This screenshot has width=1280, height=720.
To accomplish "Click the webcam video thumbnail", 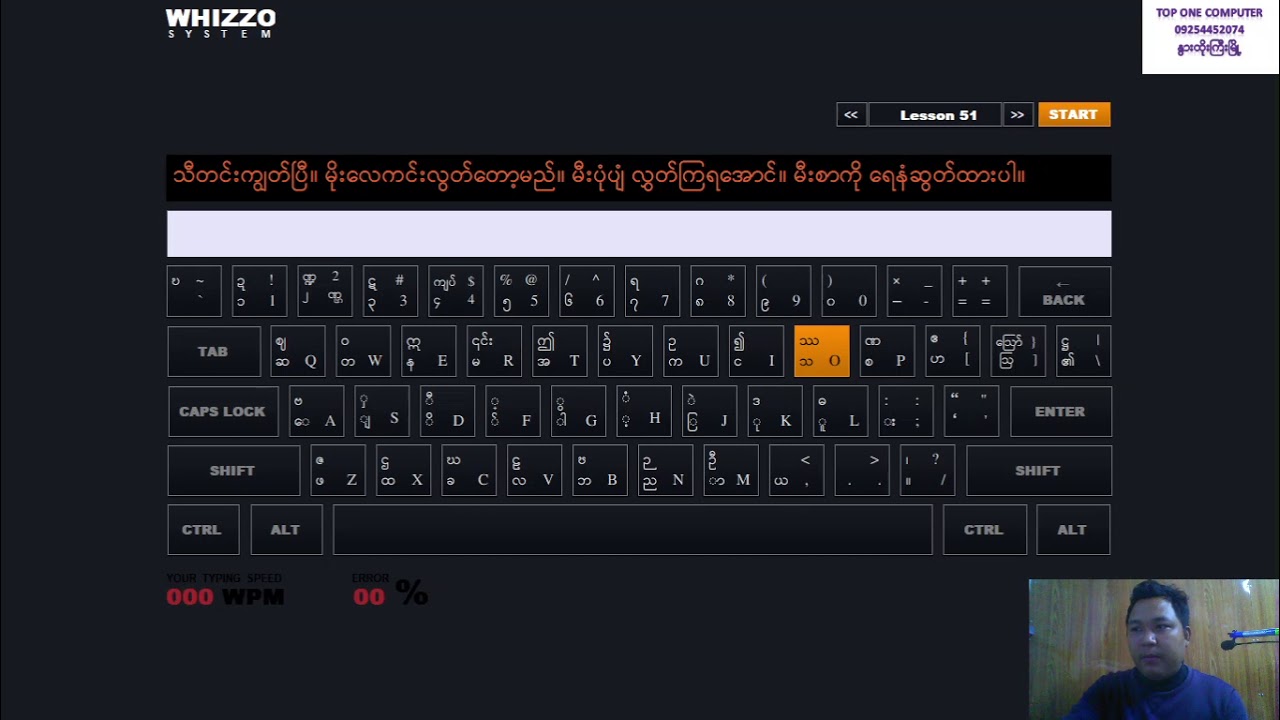I will (1154, 649).
